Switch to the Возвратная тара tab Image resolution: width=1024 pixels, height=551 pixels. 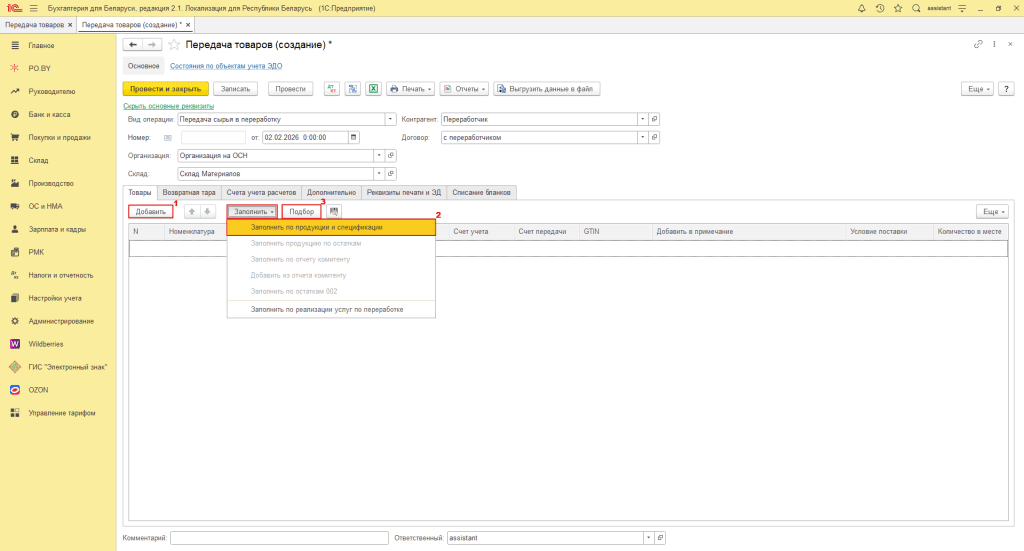(x=189, y=192)
